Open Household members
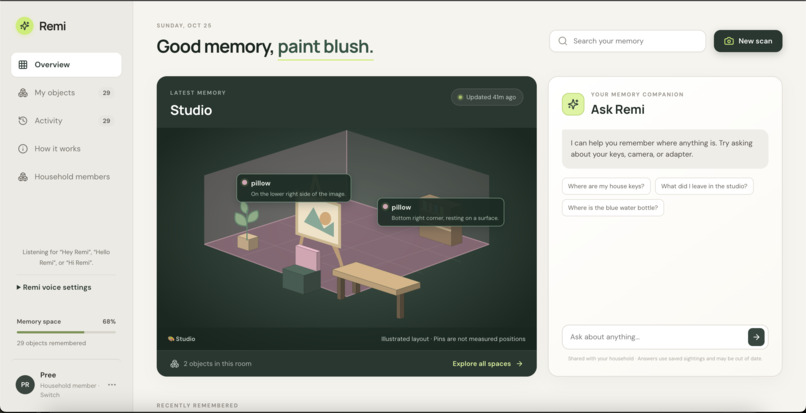Image resolution: width=806 pixels, height=413 pixels. (66, 176)
